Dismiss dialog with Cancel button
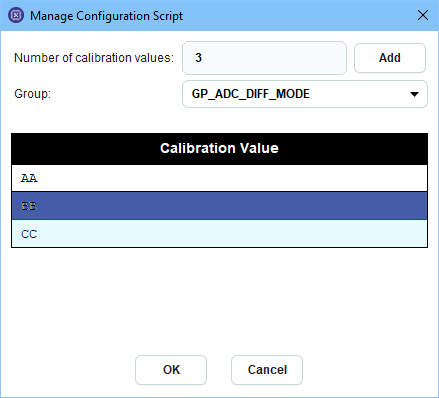Image resolution: width=439 pixels, height=398 pixels. [x=267, y=370]
